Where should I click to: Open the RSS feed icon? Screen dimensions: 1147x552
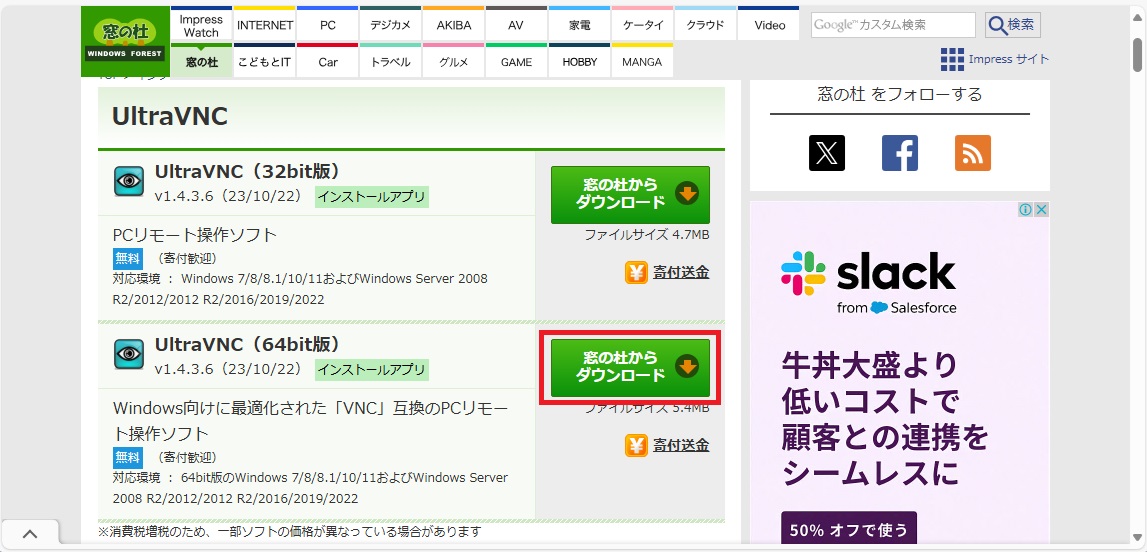pyautogui.click(x=973, y=153)
